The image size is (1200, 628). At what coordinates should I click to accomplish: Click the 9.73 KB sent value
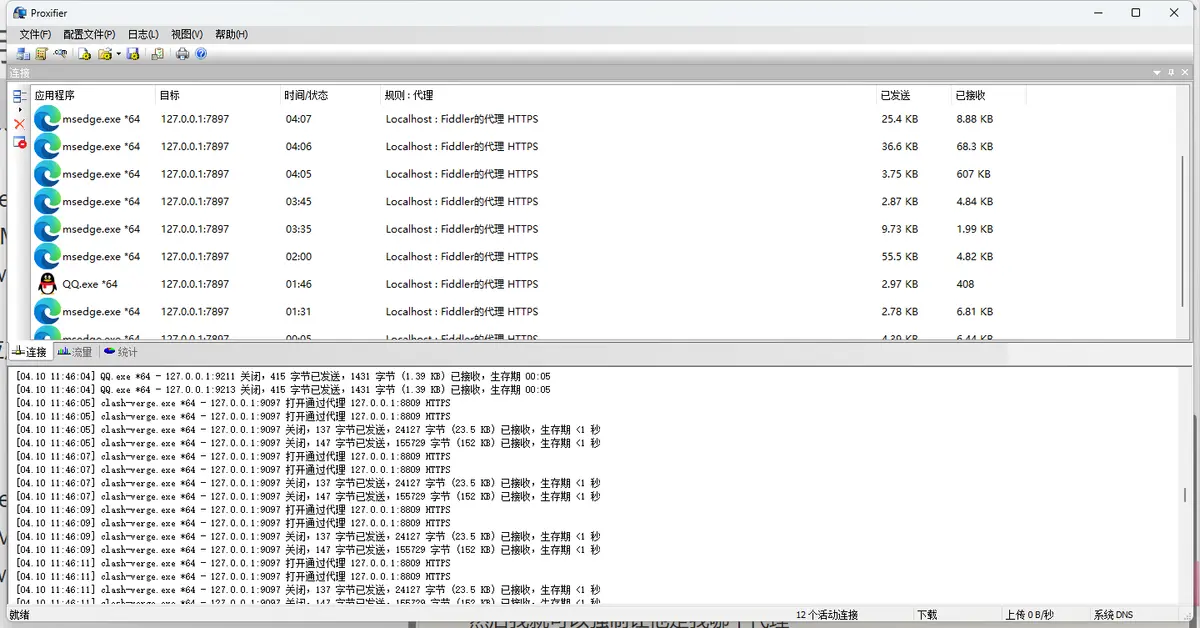[900, 229]
